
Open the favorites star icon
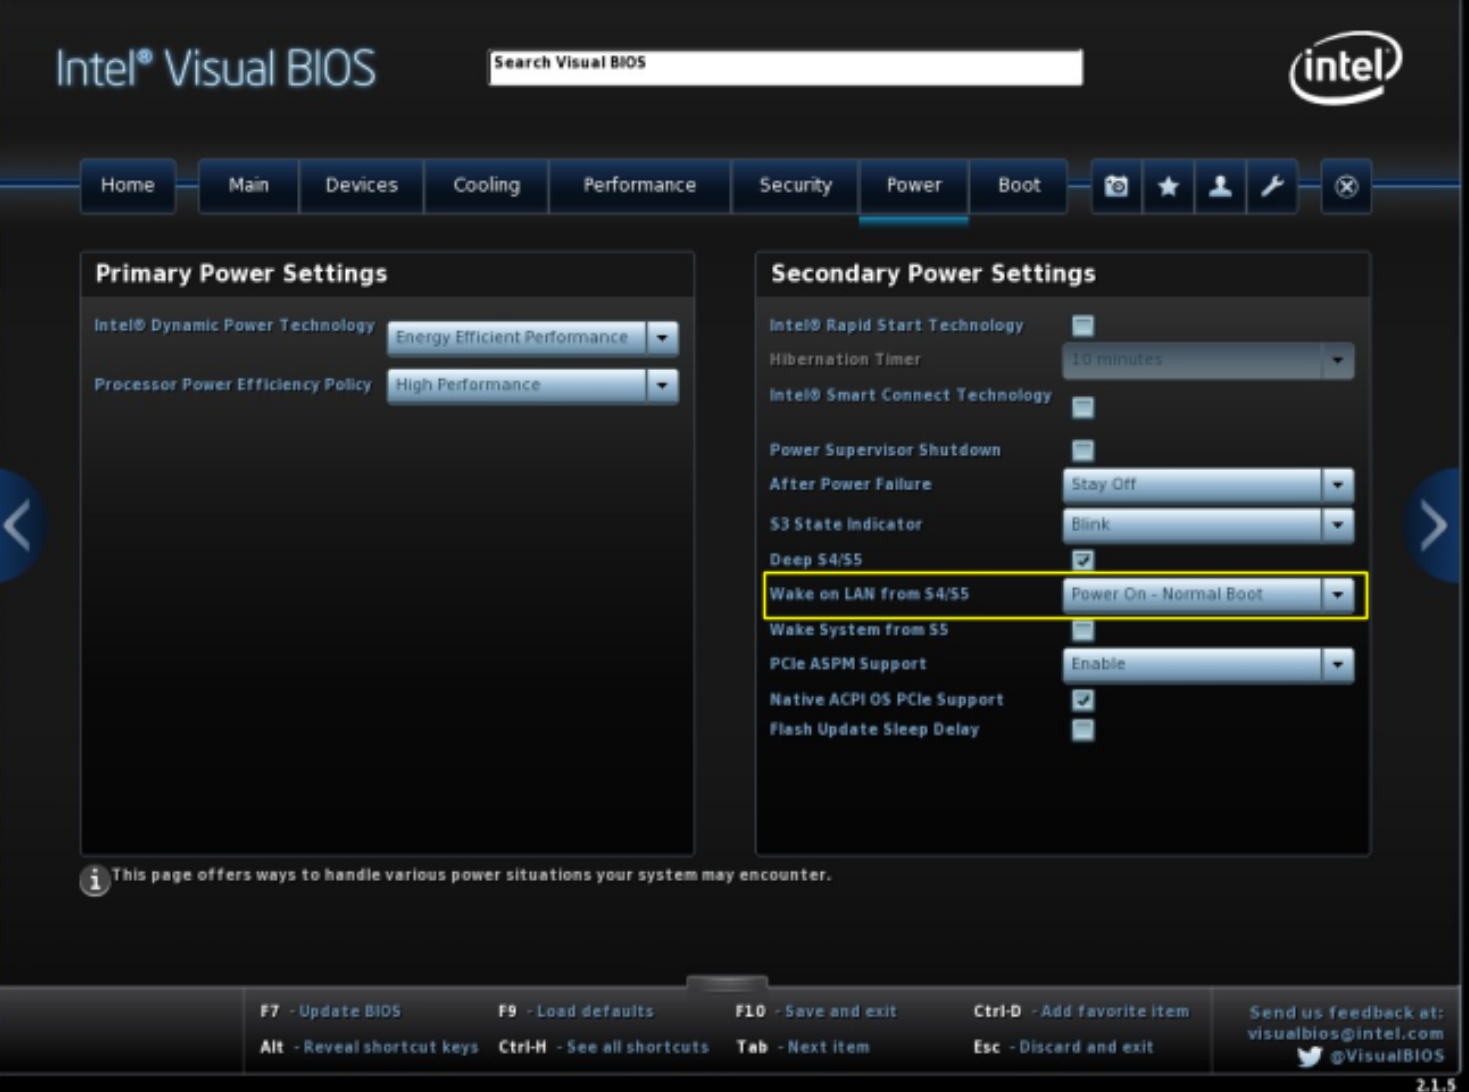click(x=1168, y=186)
